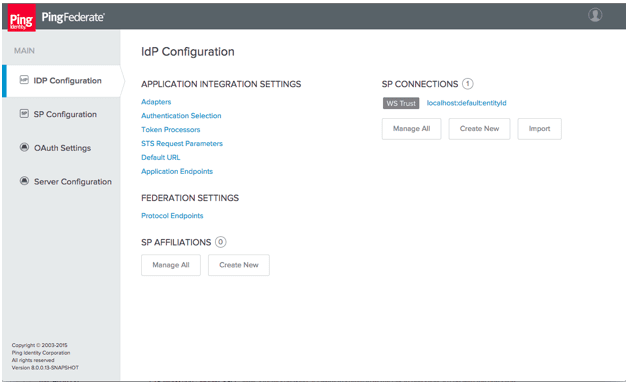Click the OAuth Settings sidebar icon
This screenshot has width=629, height=385.
[24, 147]
